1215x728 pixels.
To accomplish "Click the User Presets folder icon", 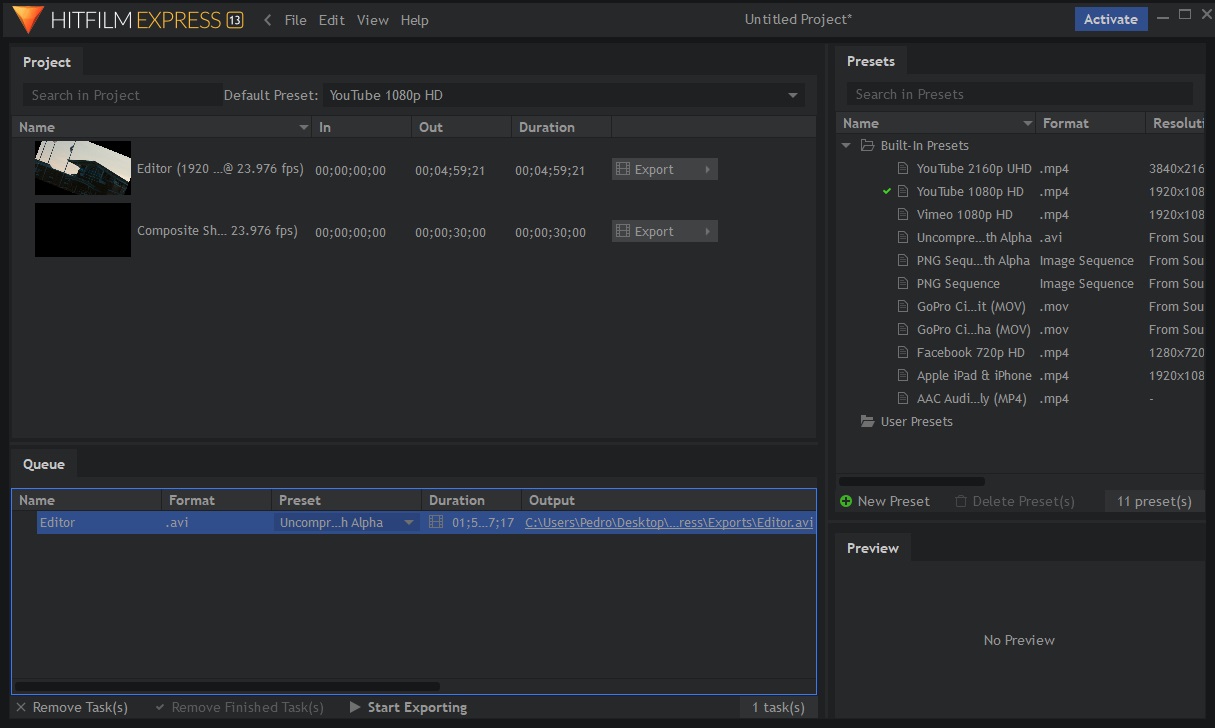I will click(x=867, y=421).
